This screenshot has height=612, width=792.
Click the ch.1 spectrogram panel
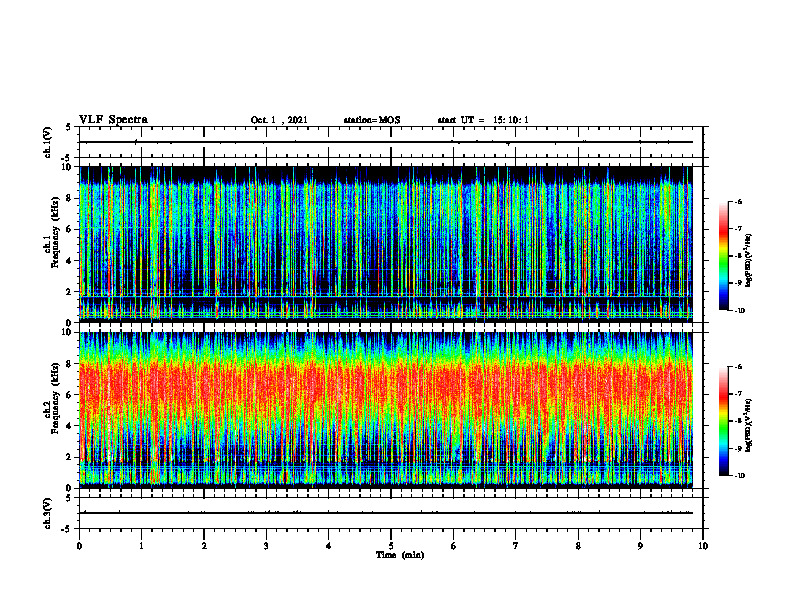(x=386, y=244)
